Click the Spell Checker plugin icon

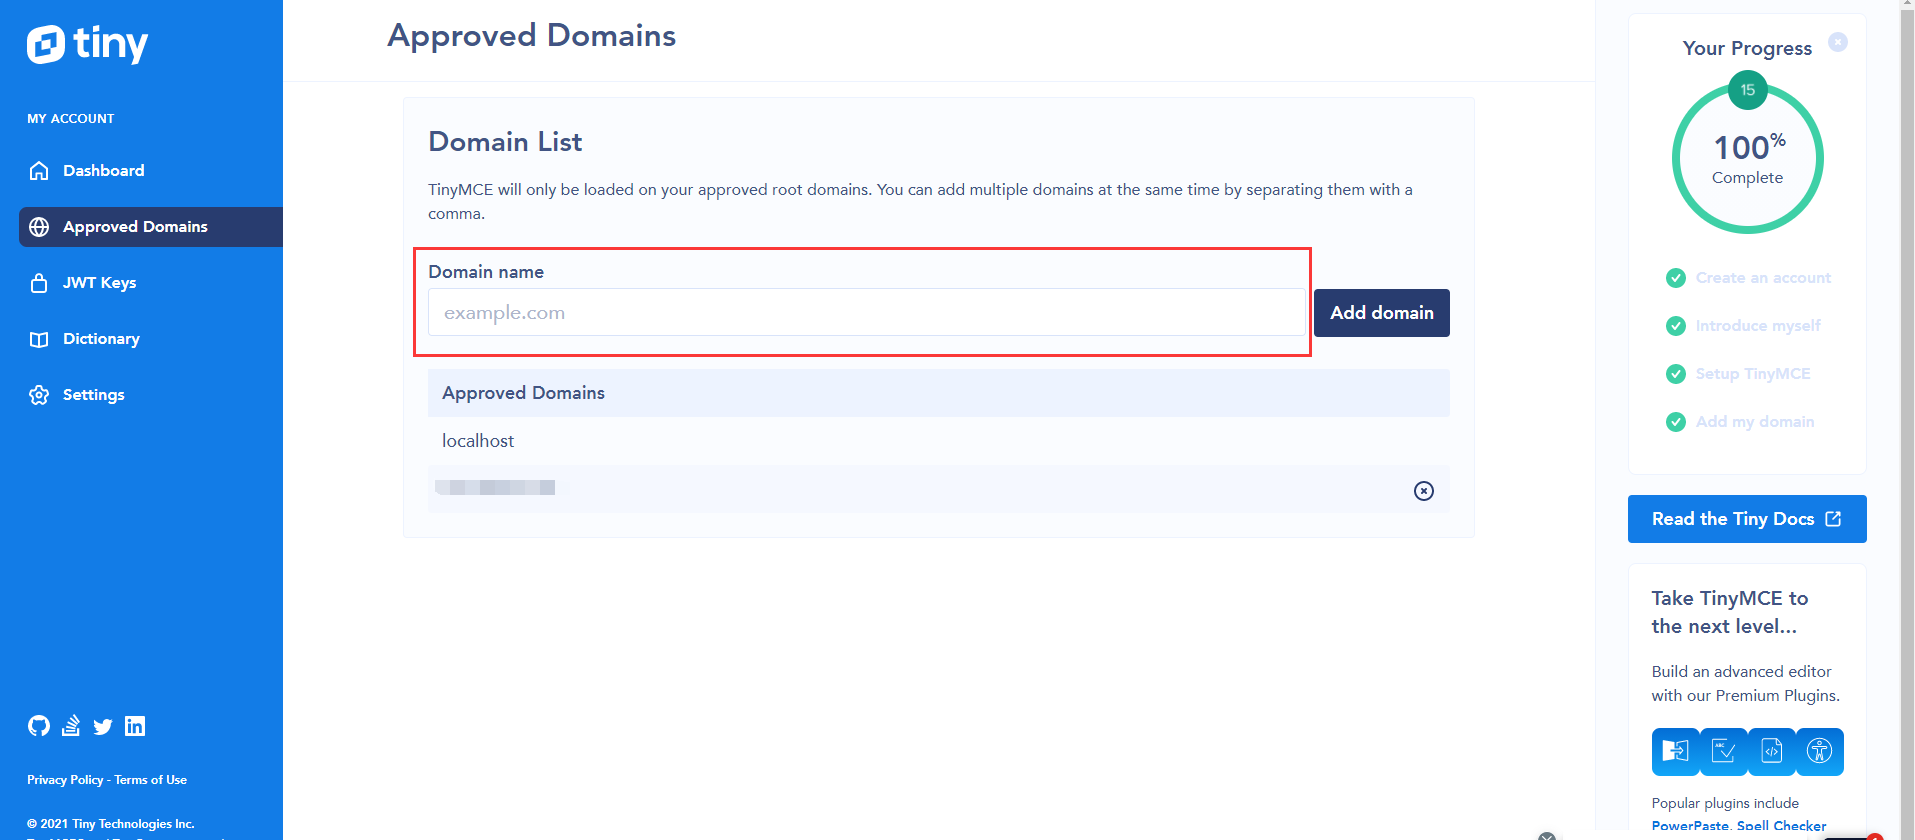[x=1723, y=752]
